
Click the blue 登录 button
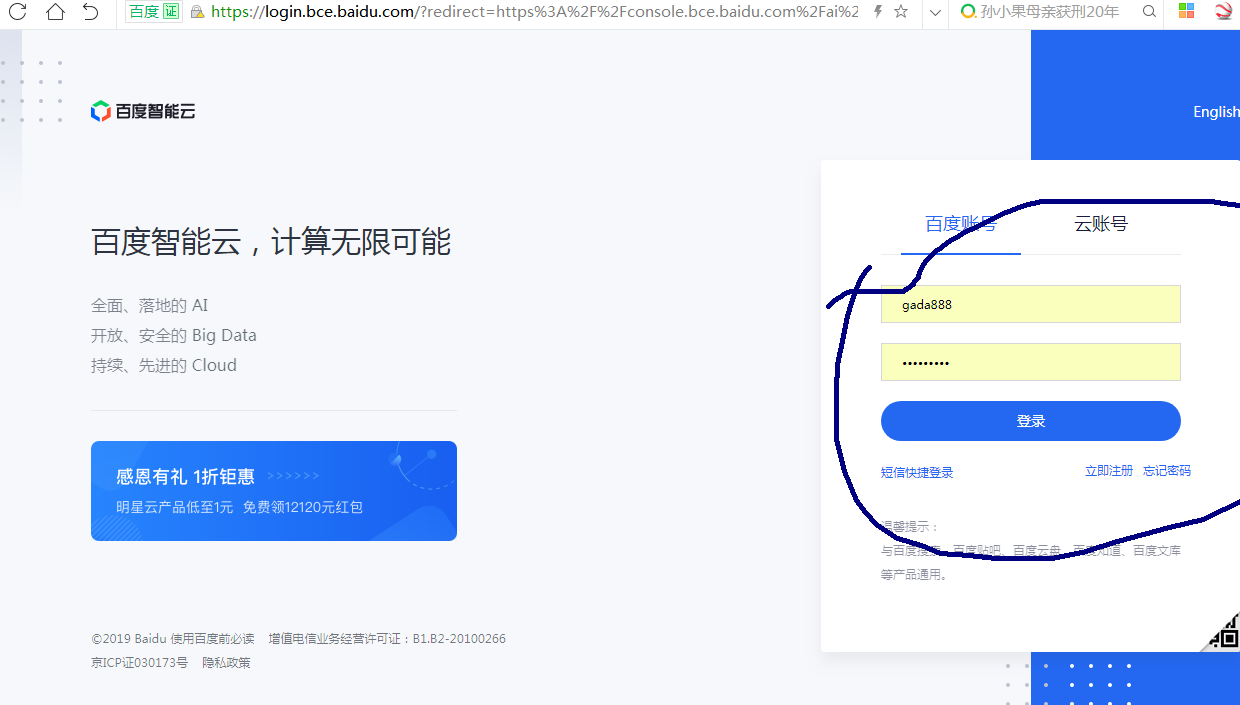[x=1031, y=421]
